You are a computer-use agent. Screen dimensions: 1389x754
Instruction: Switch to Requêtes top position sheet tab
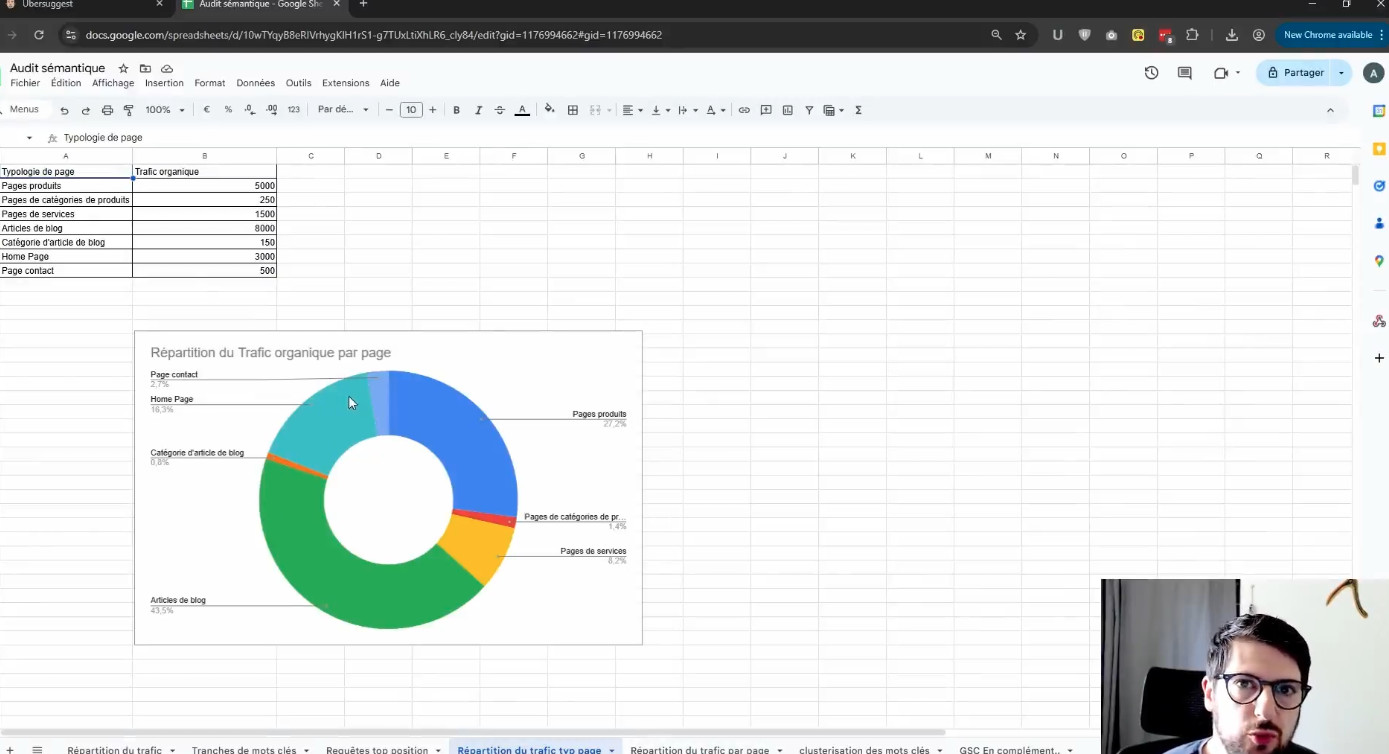377,750
